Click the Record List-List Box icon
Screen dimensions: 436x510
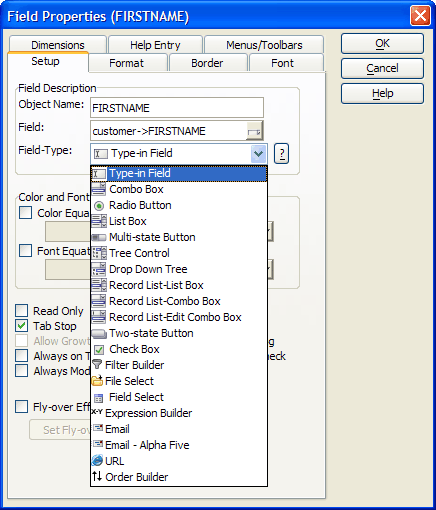[x=99, y=285]
